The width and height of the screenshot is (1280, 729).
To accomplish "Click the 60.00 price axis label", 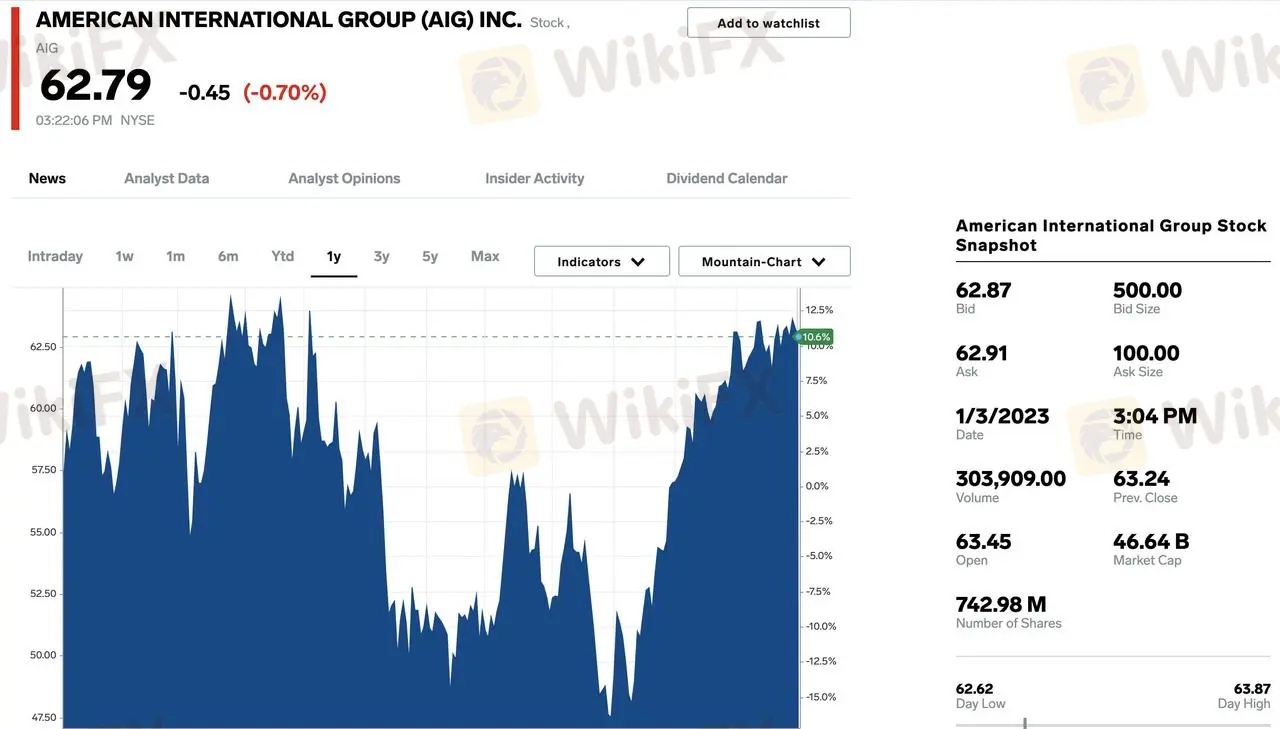I will pos(42,408).
